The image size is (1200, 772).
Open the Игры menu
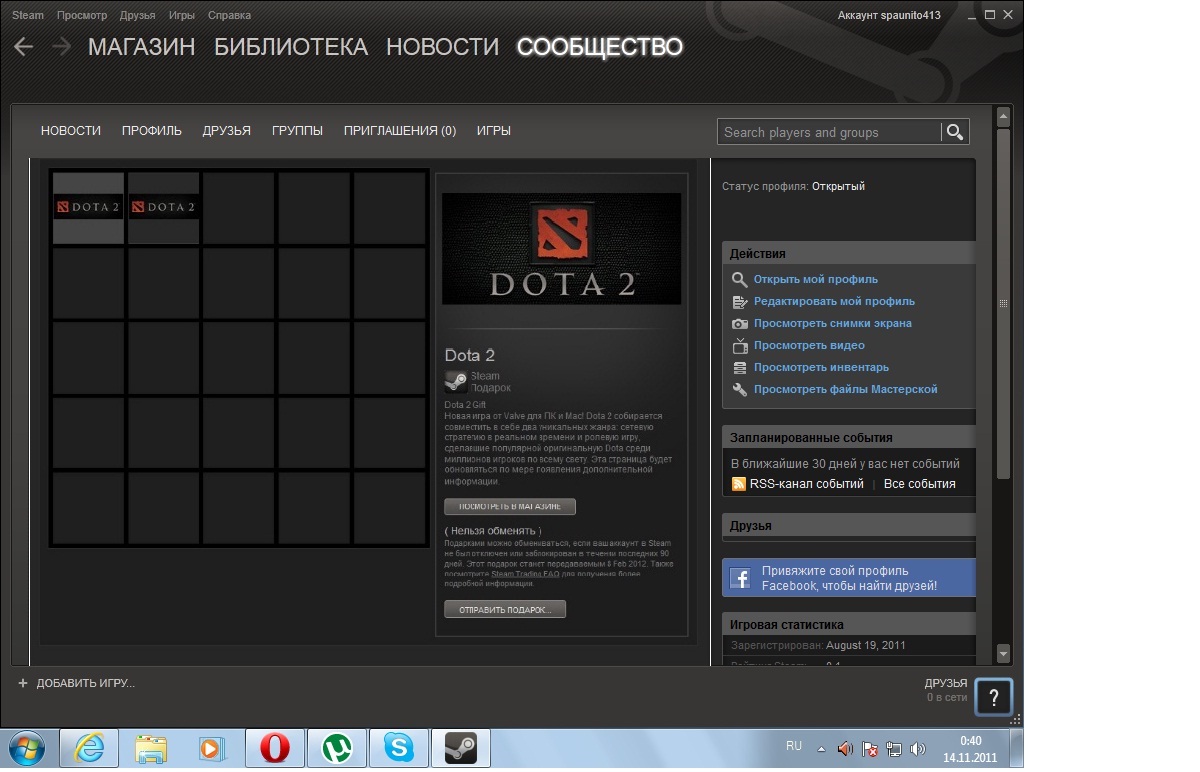pos(182,16)
